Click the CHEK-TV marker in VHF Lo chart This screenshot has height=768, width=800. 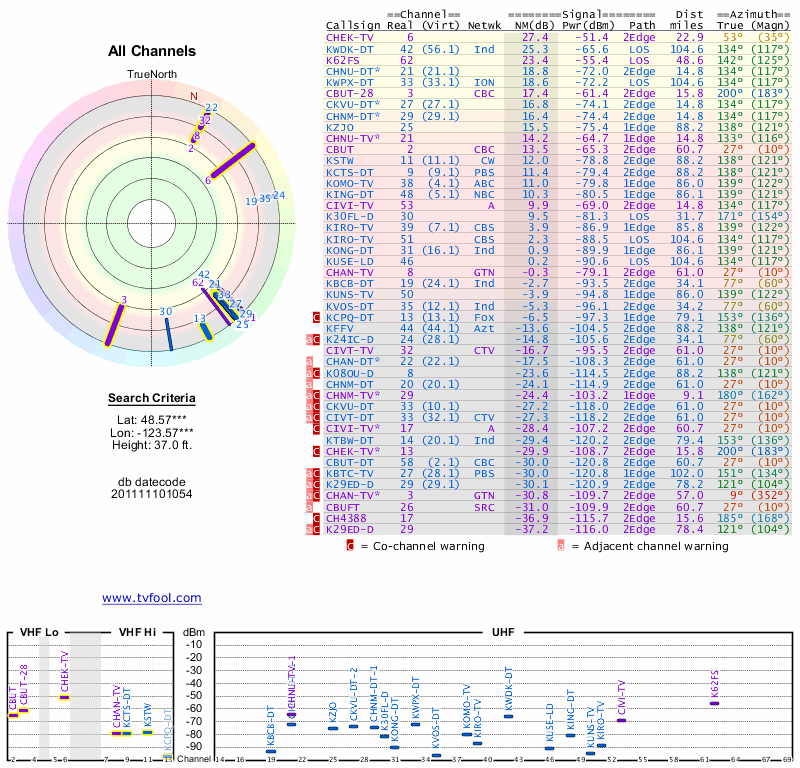tap(64, 697)
